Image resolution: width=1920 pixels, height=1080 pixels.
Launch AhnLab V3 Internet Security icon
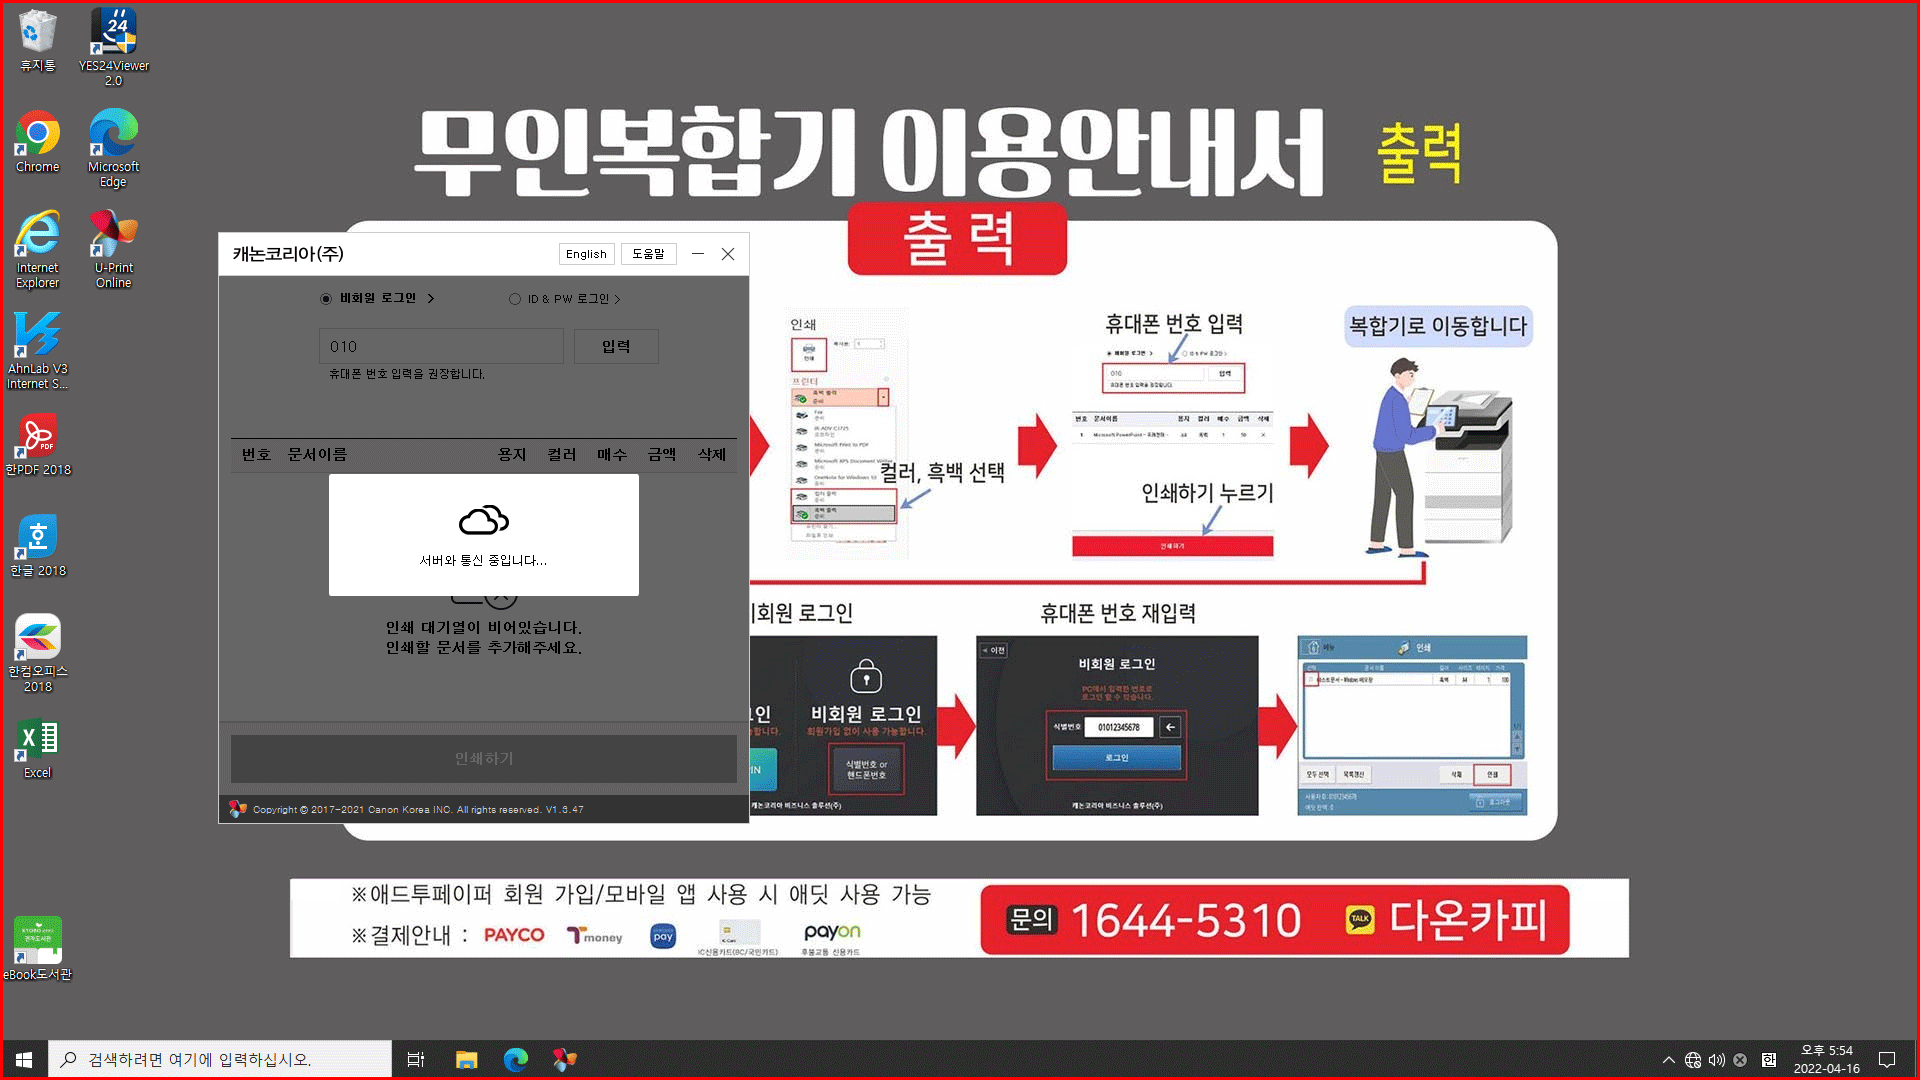click(37, 337)
